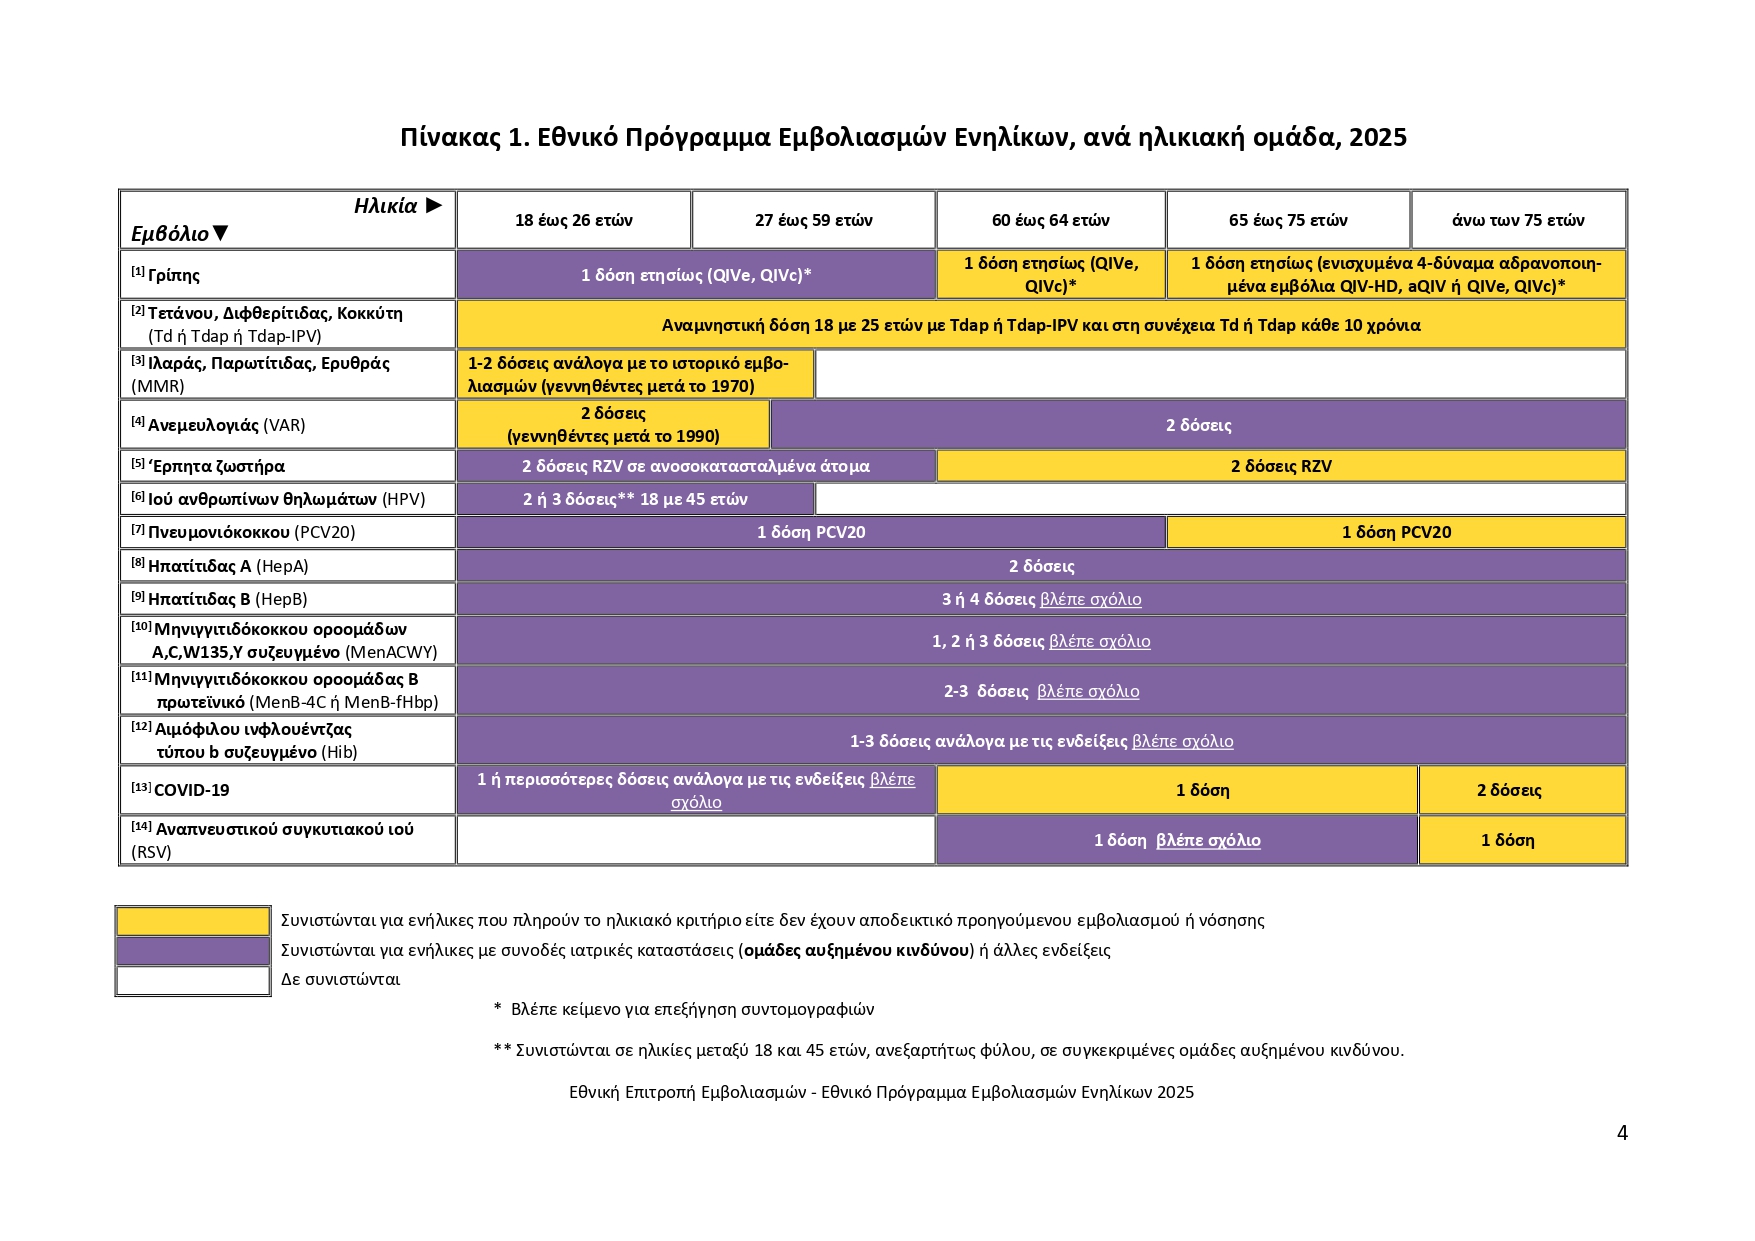Click the purple legend color box
Image resolution: width=1755 pixels, height=1241 pixels.
(193, 950)
